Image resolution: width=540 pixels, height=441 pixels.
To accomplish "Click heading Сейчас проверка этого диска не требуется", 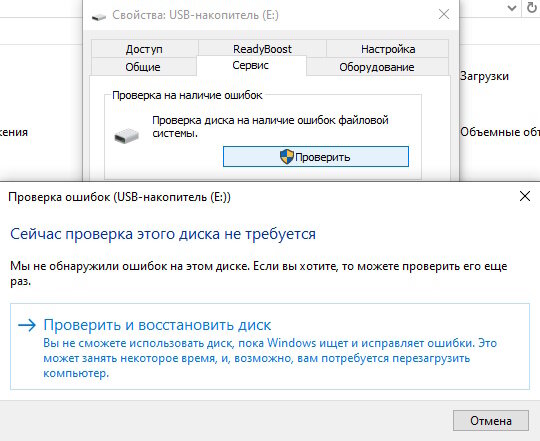I will 163,234.
